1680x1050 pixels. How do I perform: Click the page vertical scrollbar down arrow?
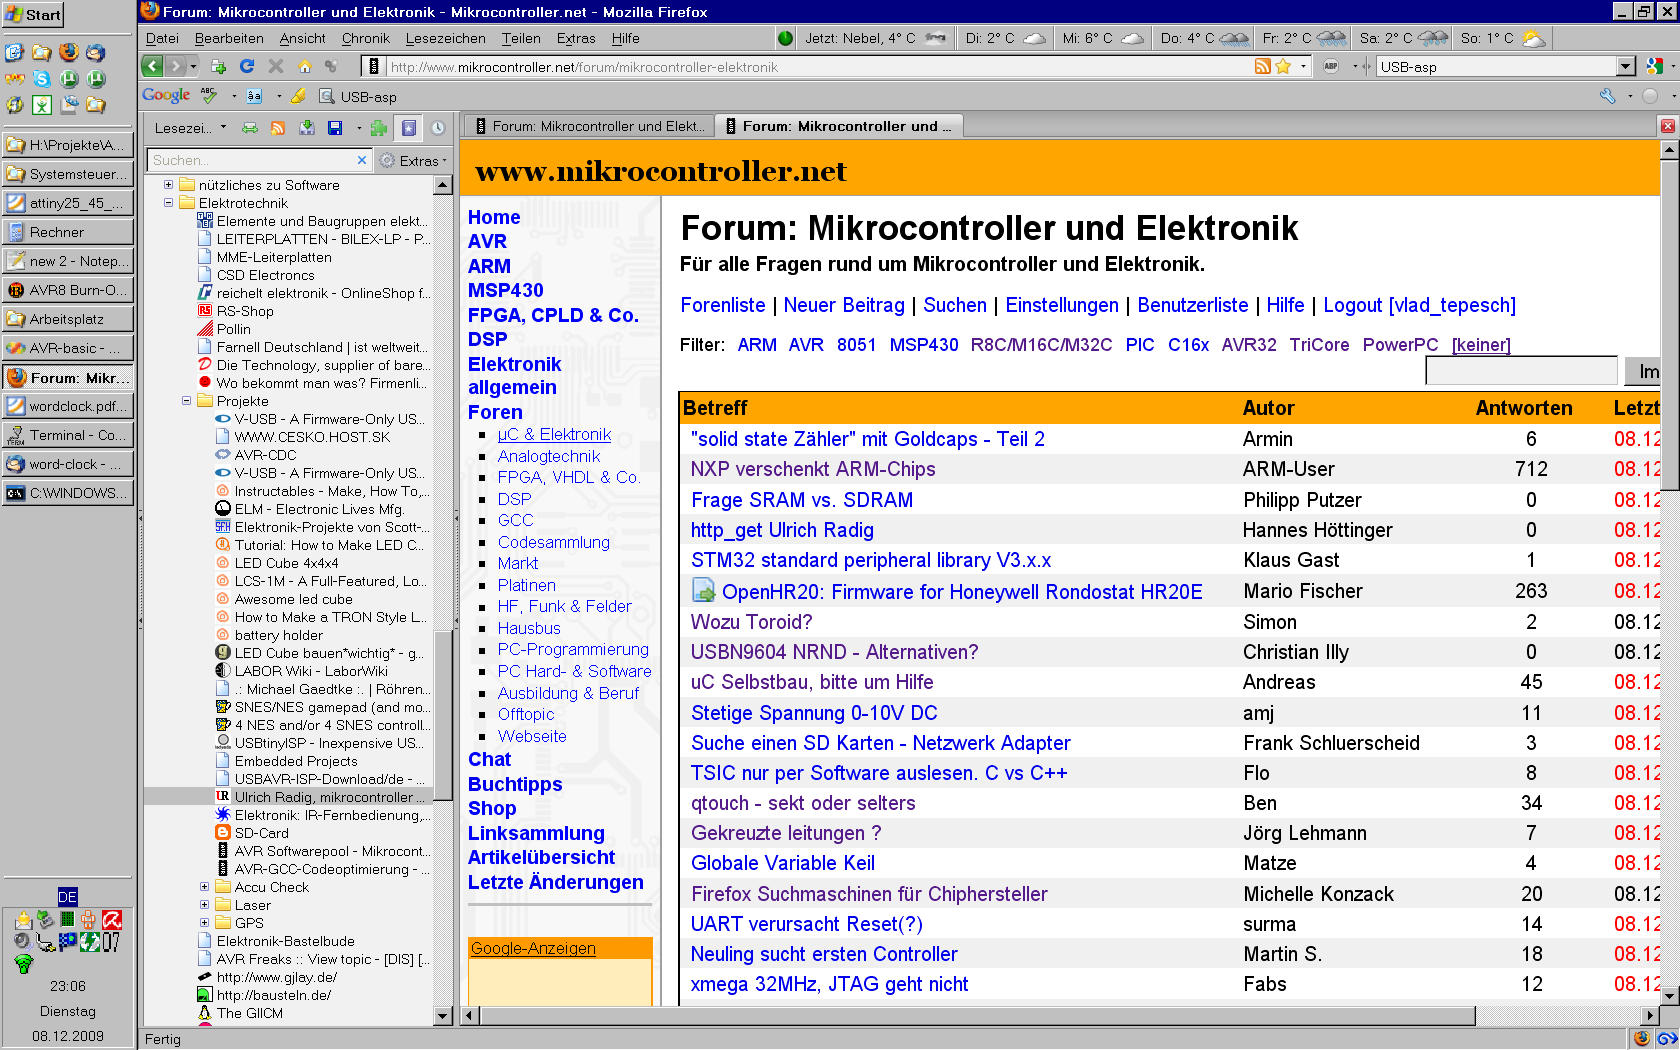(1669, 995)
